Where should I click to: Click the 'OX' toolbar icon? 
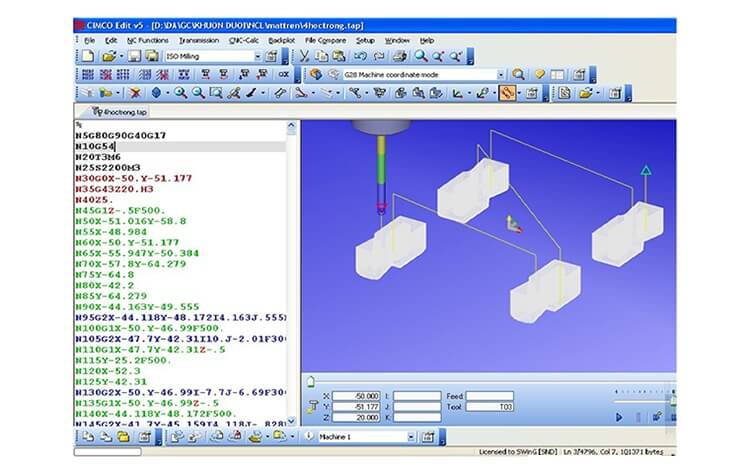click(284, 75)
